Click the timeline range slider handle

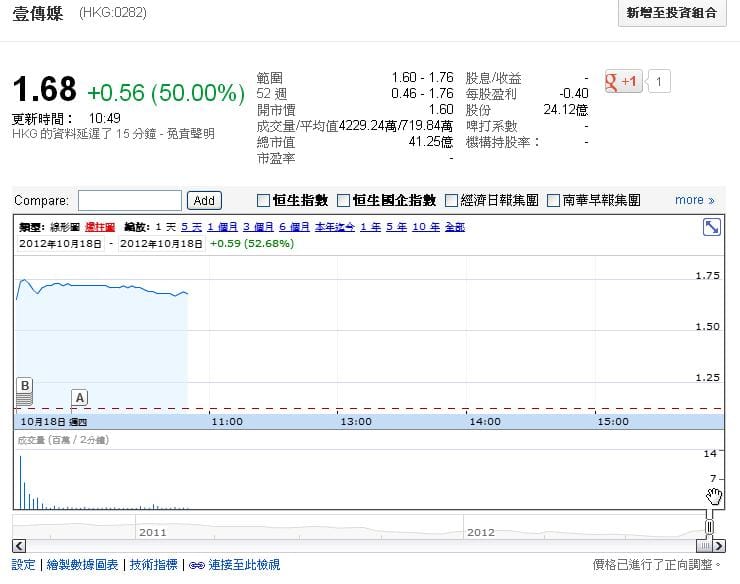tap(709, 527)
